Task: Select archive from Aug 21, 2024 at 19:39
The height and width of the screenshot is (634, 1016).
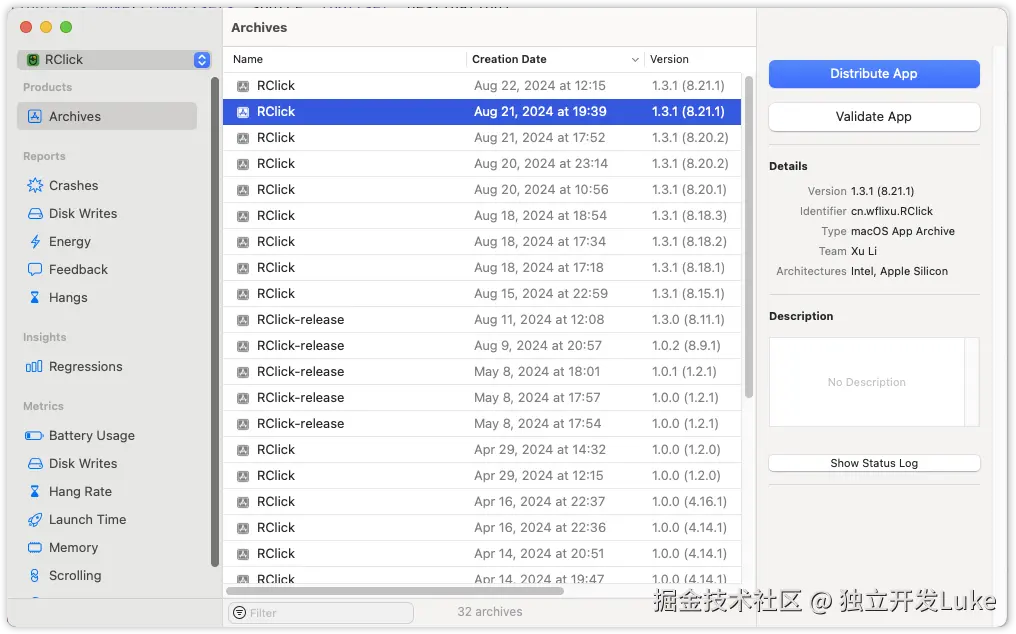Action: pos(481,112)
